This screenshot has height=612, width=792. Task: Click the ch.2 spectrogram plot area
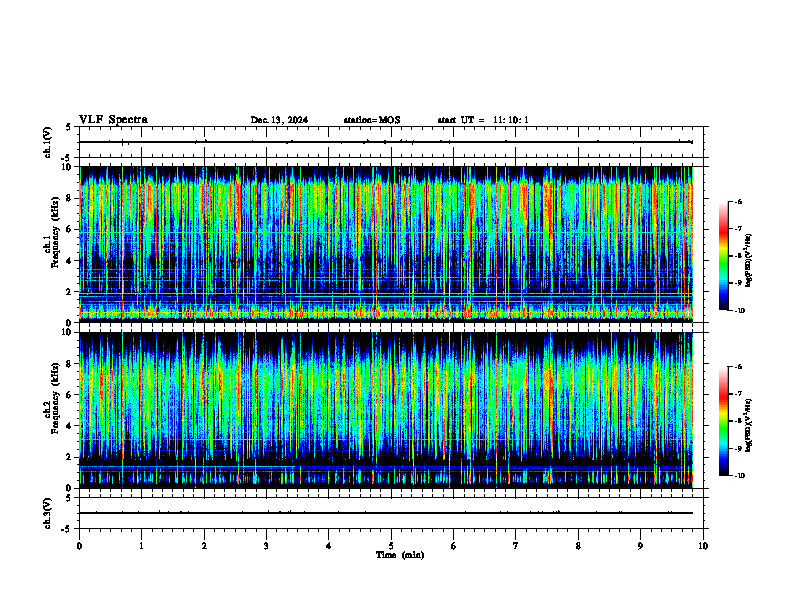click(x=386, y=410)
